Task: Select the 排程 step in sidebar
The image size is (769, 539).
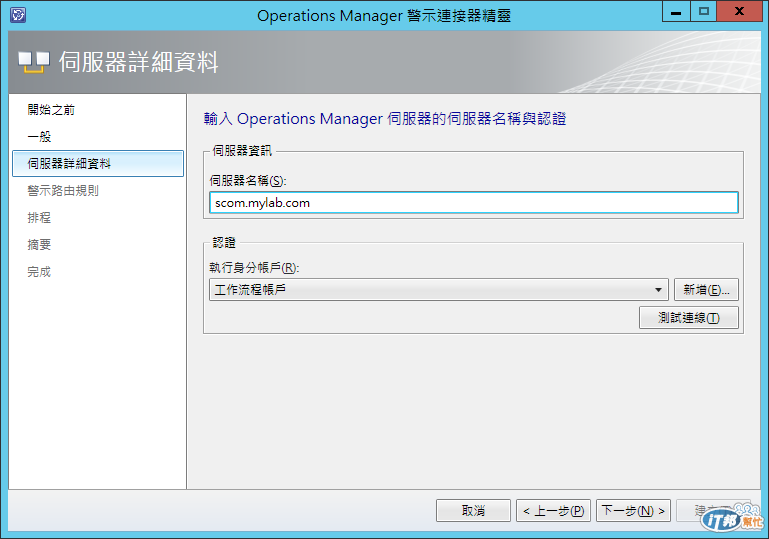Action: pos(39,218)
